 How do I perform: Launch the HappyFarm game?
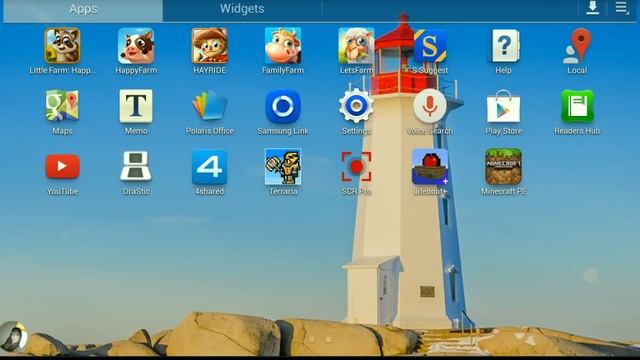click(136, 45)
